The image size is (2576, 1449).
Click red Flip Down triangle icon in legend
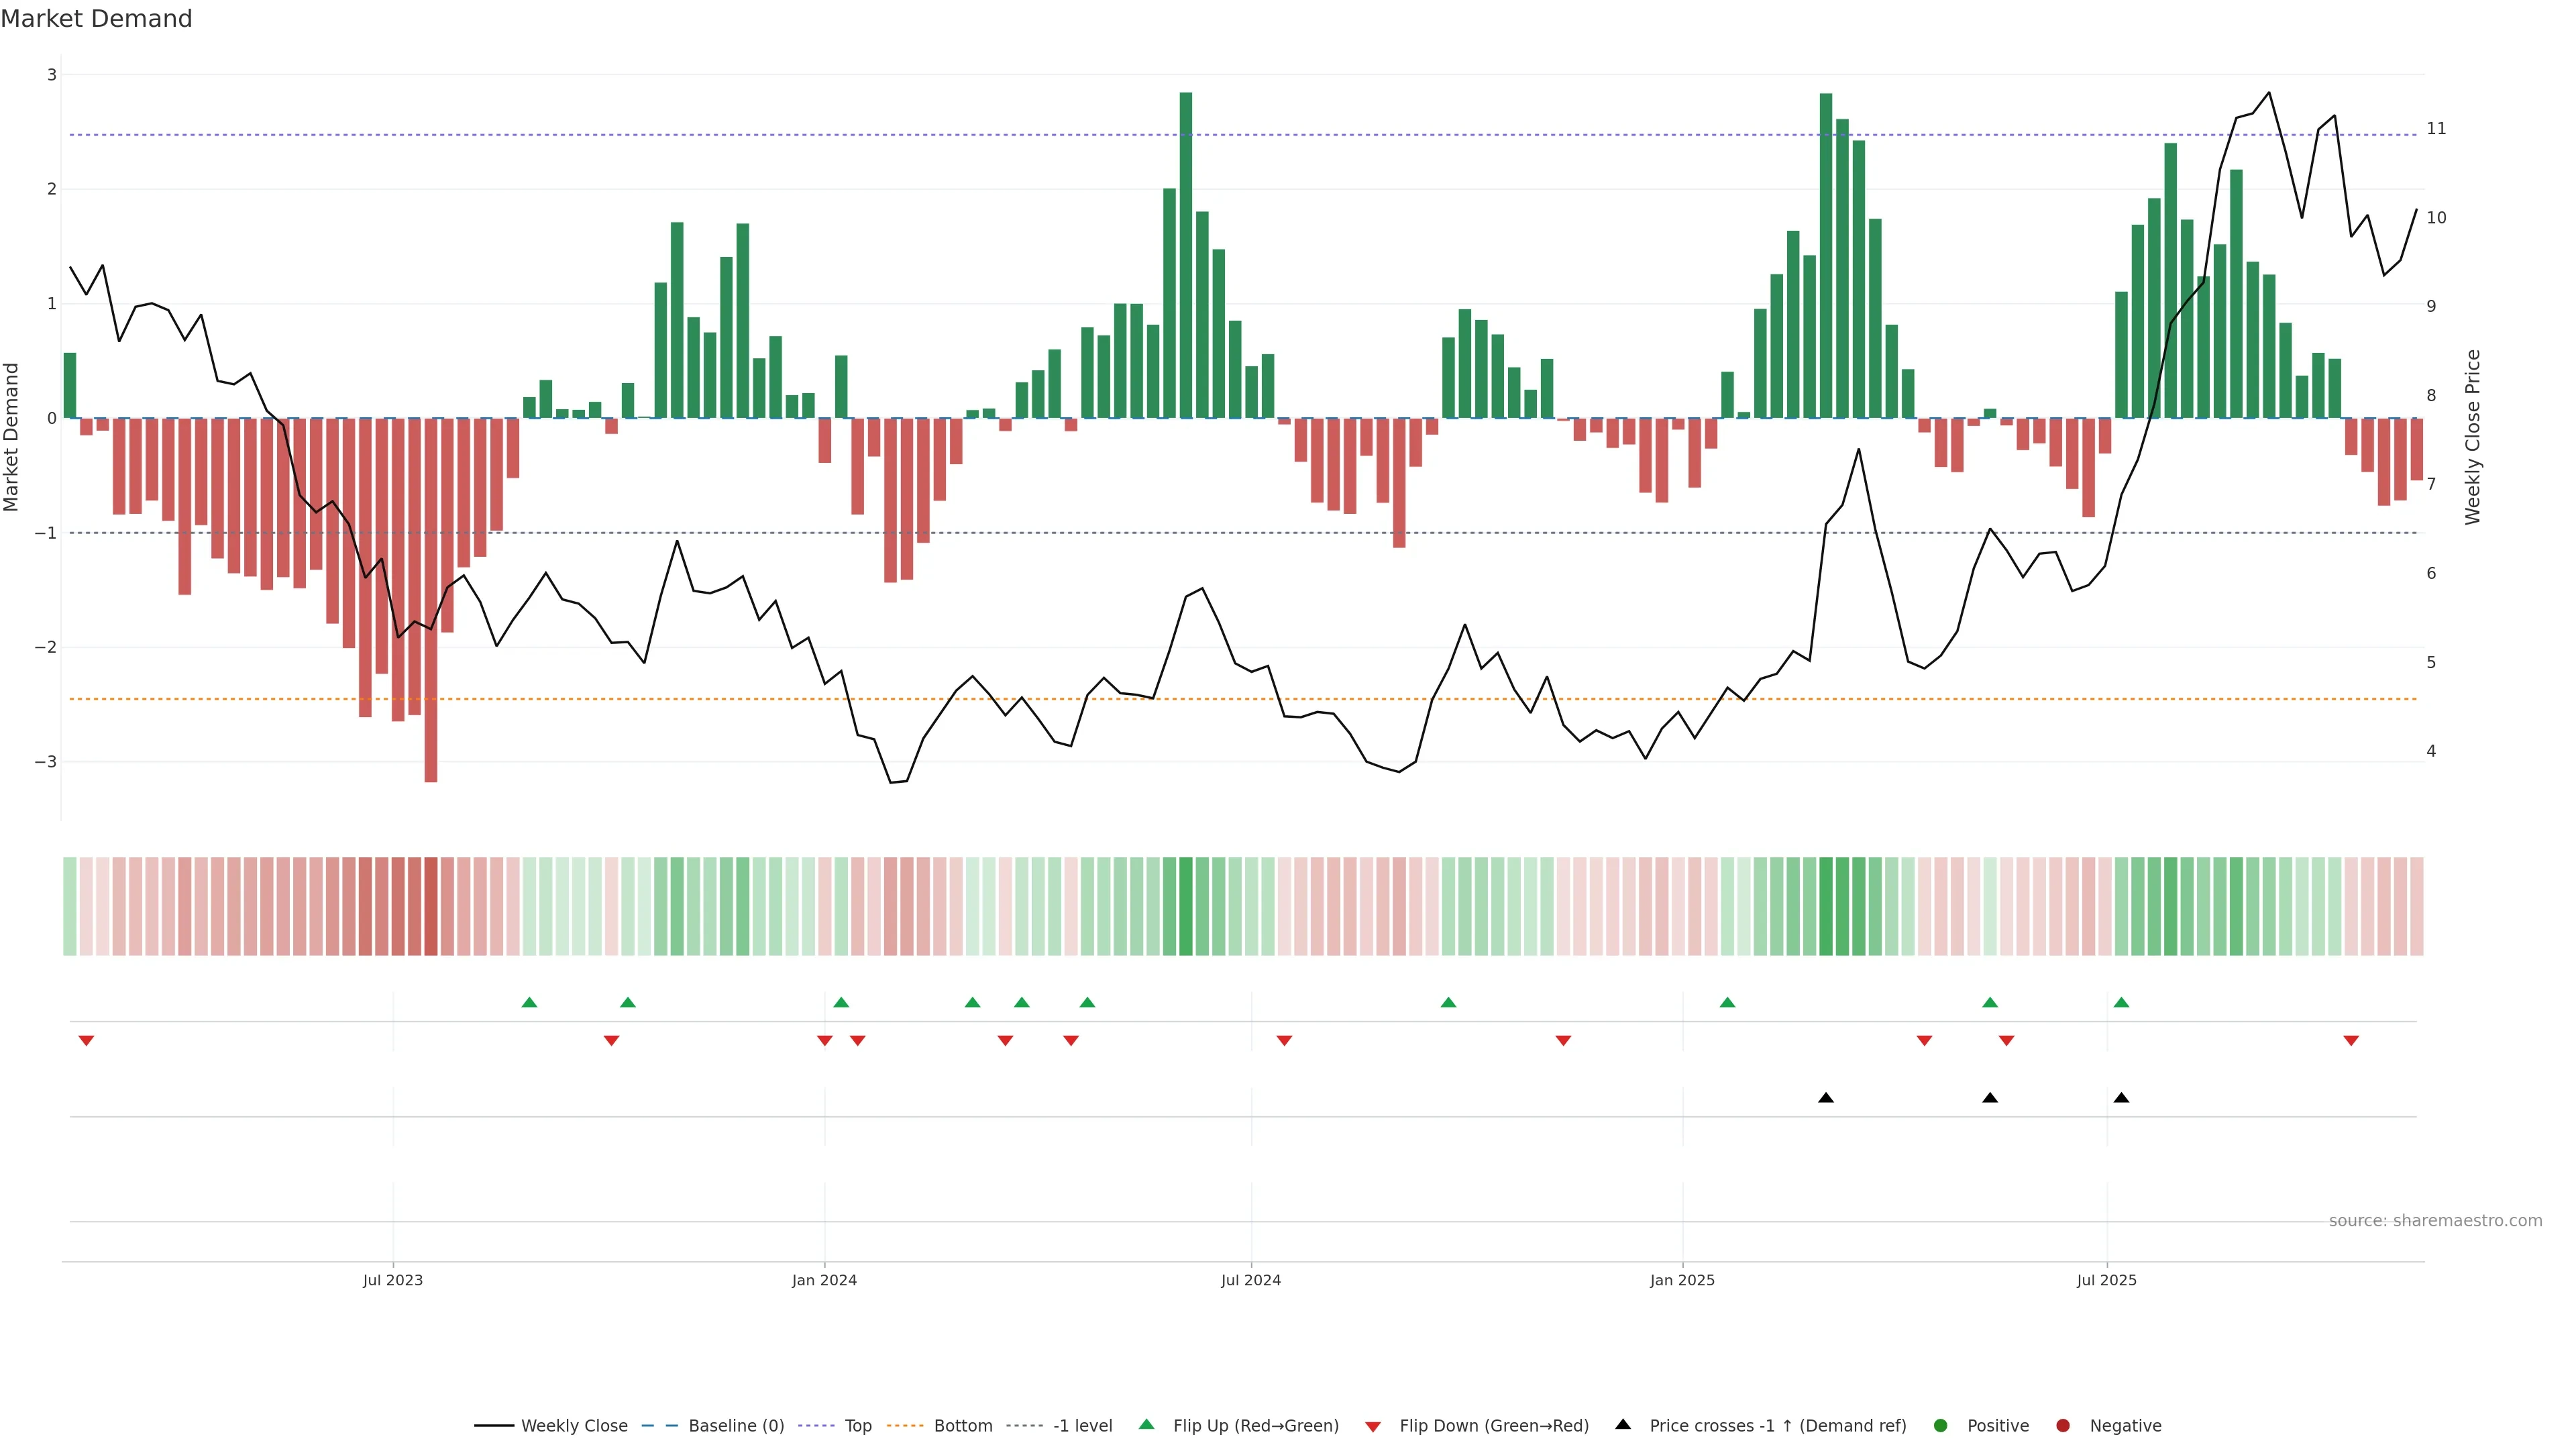1373,1426
